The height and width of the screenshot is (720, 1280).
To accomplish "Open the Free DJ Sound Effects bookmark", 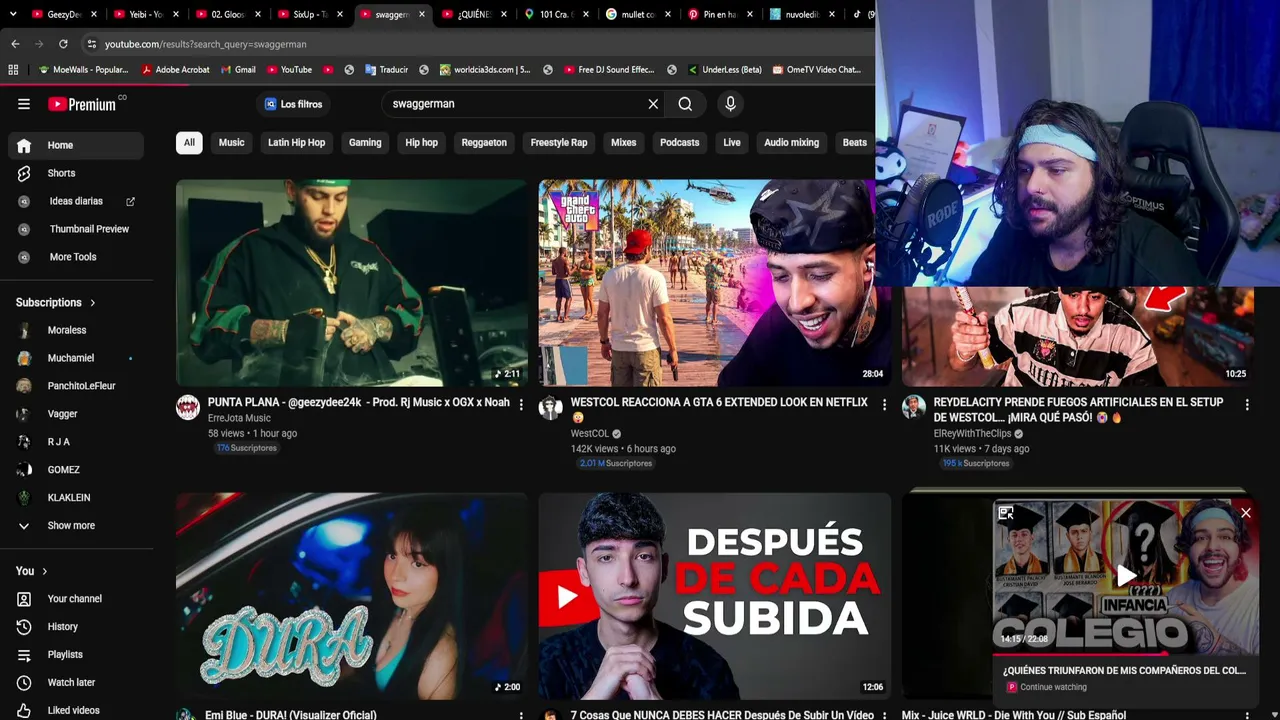I will click(608, 70).
